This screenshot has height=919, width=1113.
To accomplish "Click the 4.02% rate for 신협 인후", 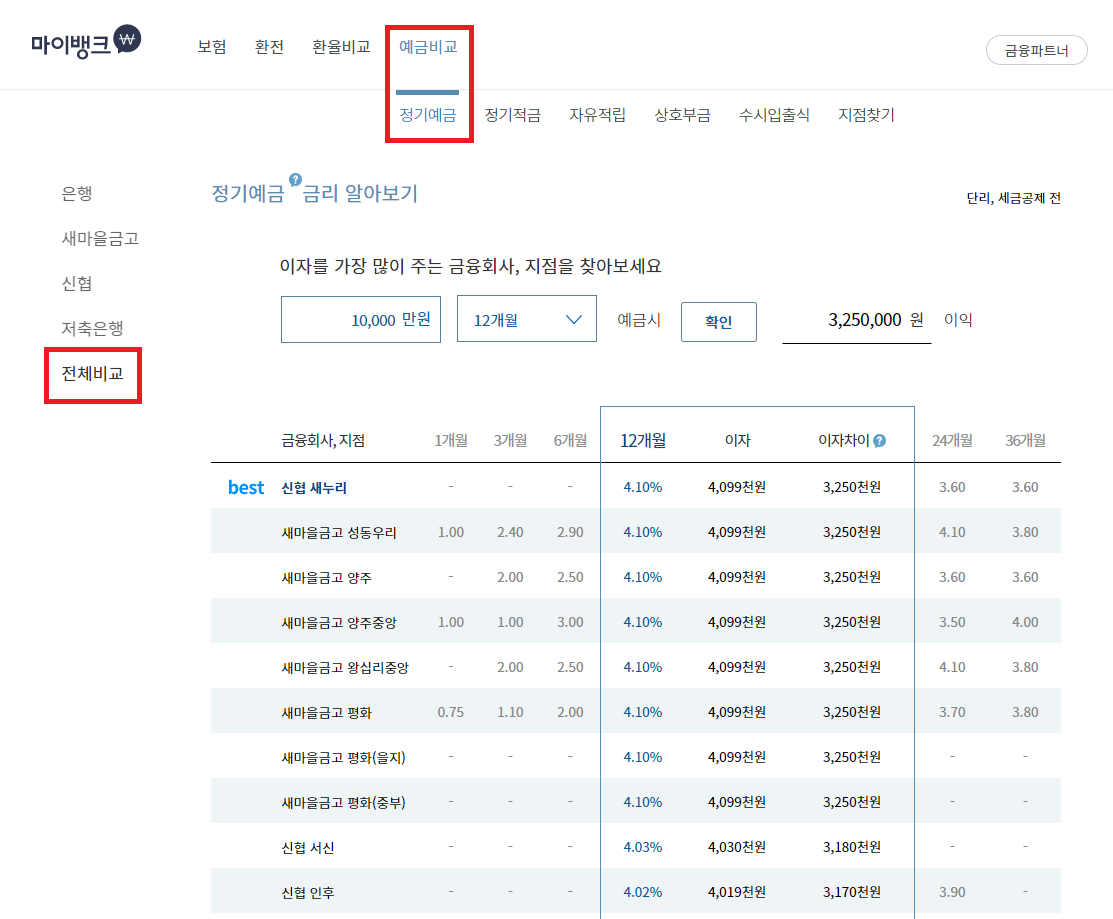I will click(642, 892).
